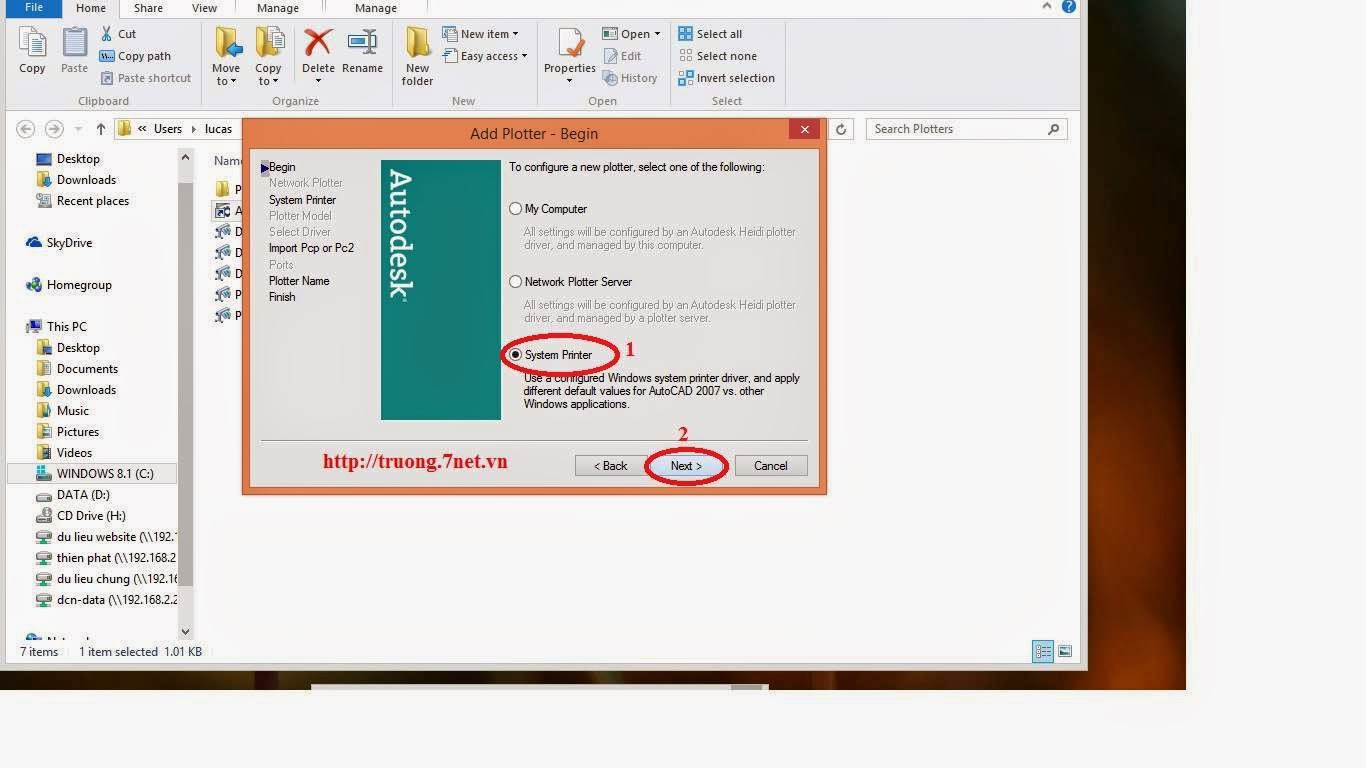Click Paste shortcut command
This screenshot has height=768, width=1366.
(145, 78)
